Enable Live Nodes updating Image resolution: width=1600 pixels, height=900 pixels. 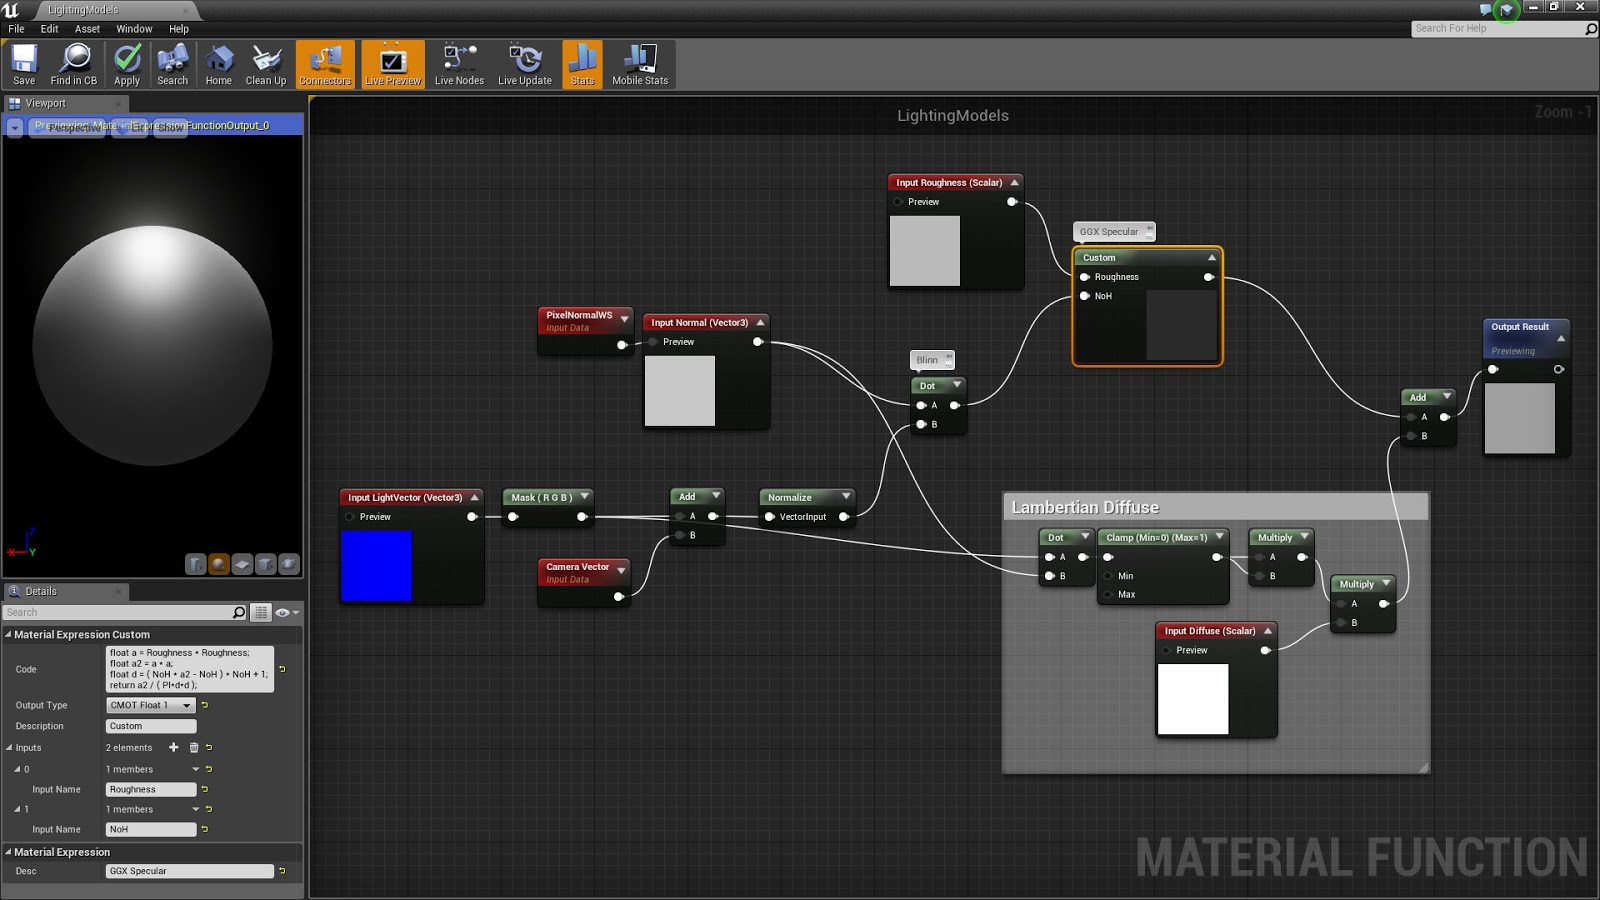pyautogui.click(x=459, y=63)
